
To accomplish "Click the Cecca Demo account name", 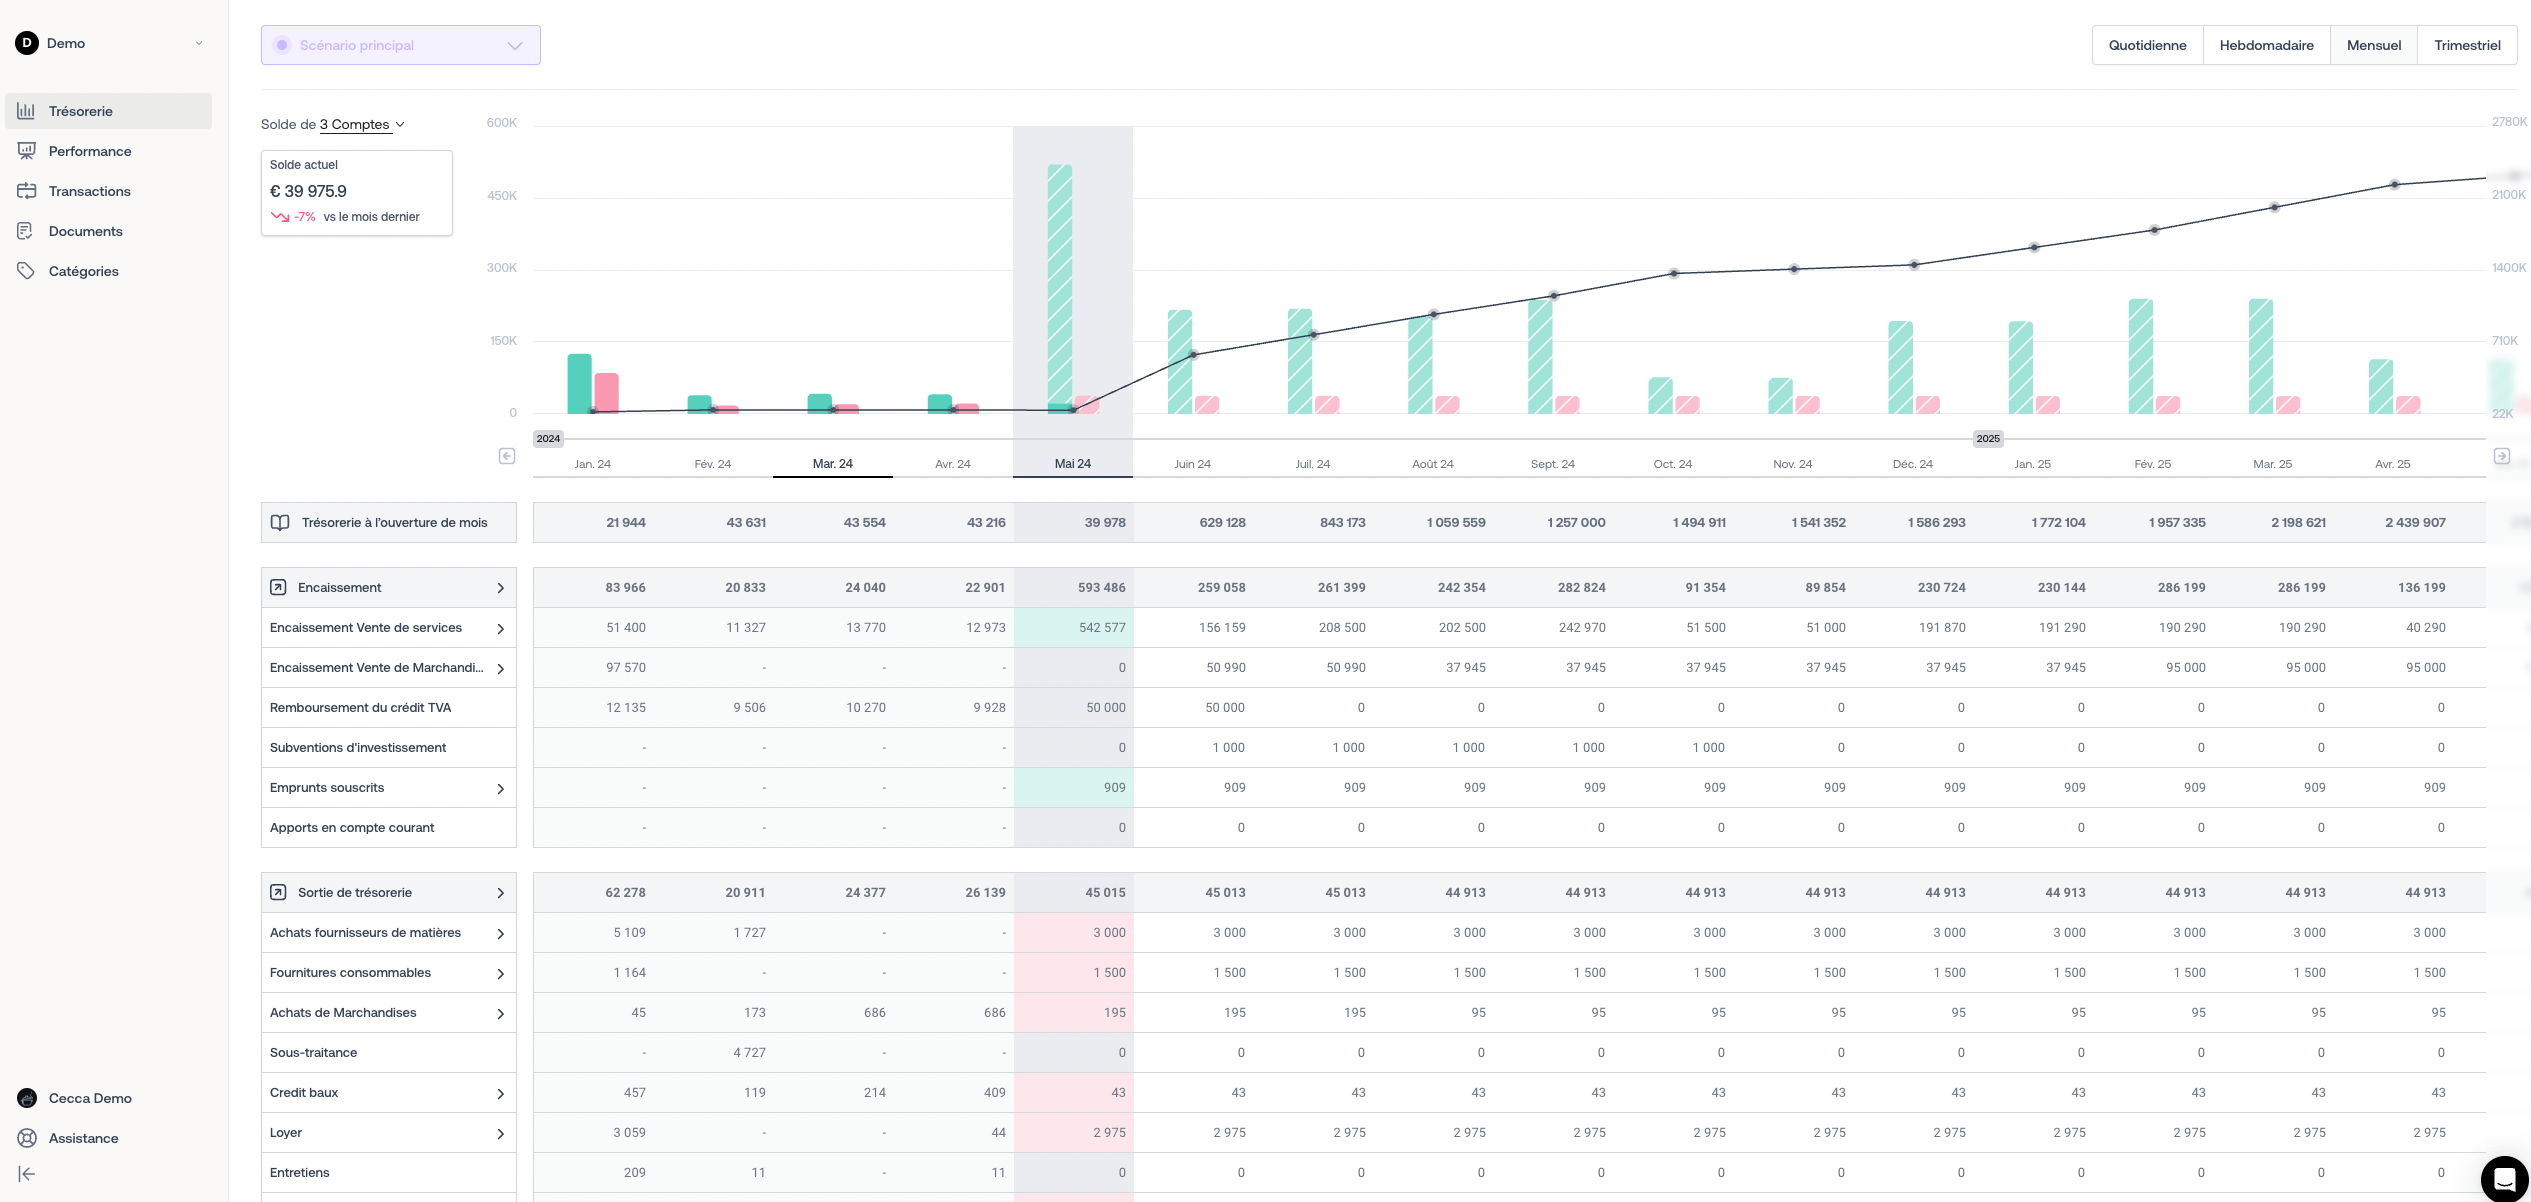I will [x=90, y=1098].
